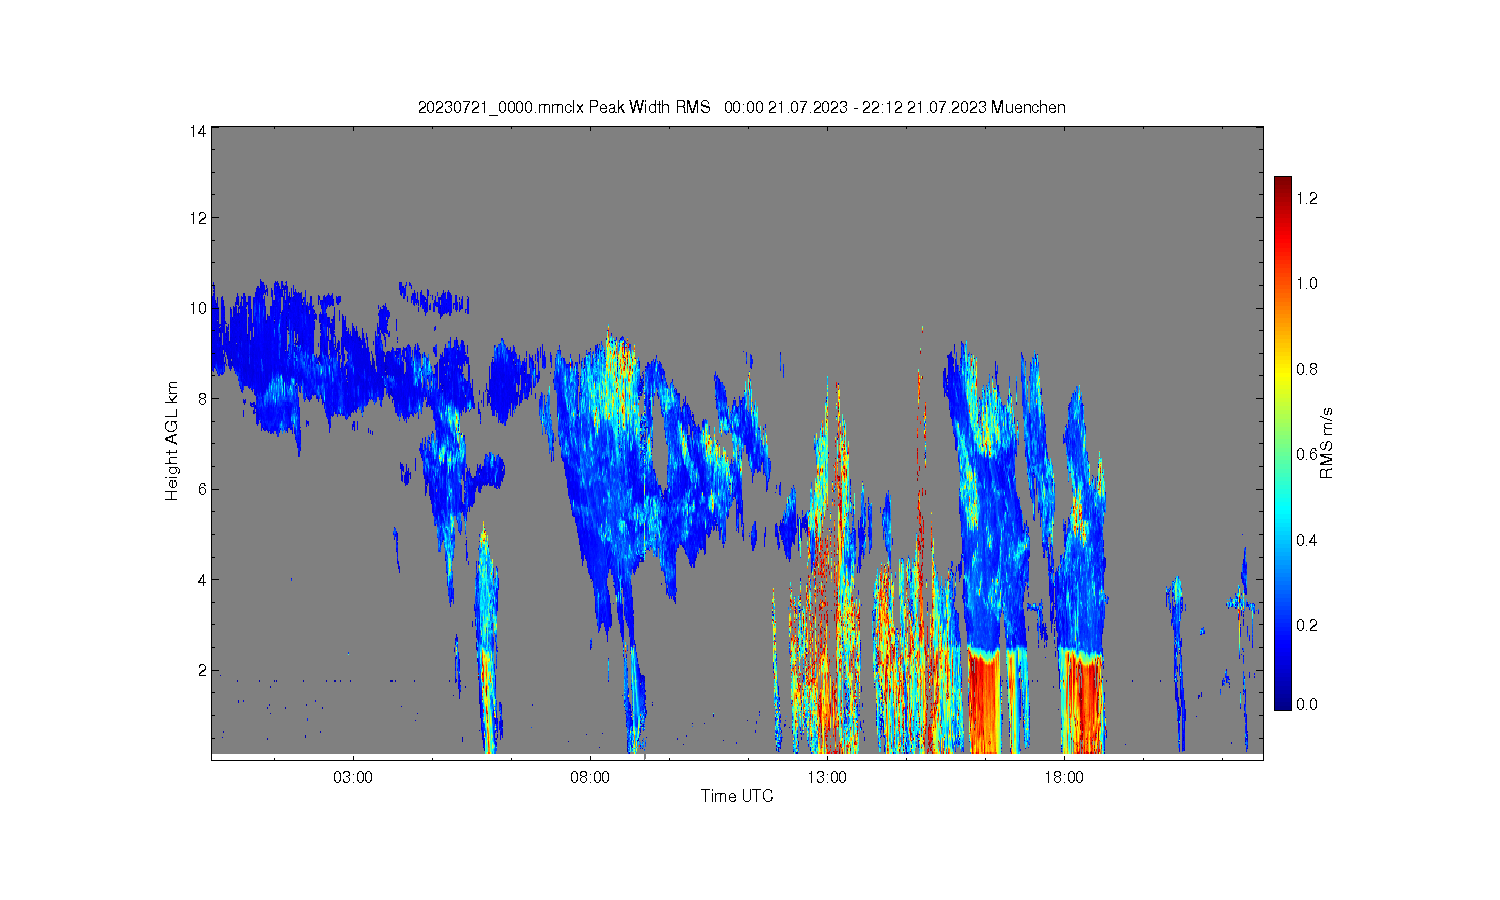The image size is (1500, 900).
Task: Click the colorbar value 0.0
Action: click(x=1307, y=704)
